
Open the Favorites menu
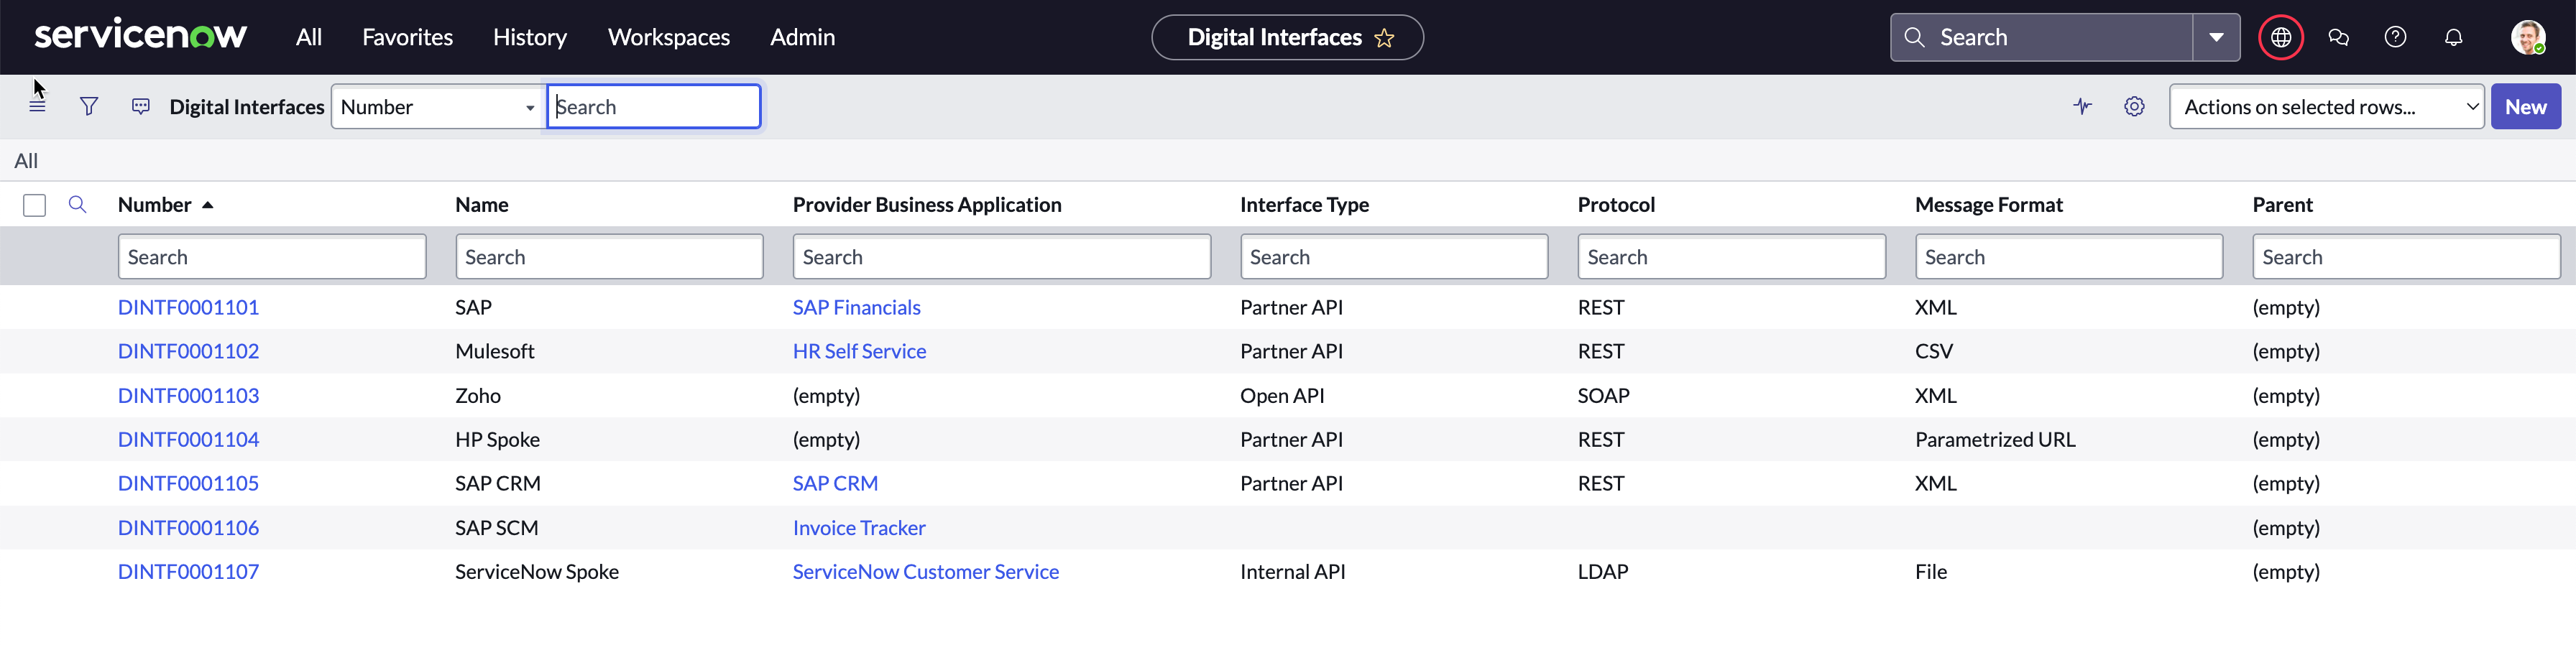407,37
